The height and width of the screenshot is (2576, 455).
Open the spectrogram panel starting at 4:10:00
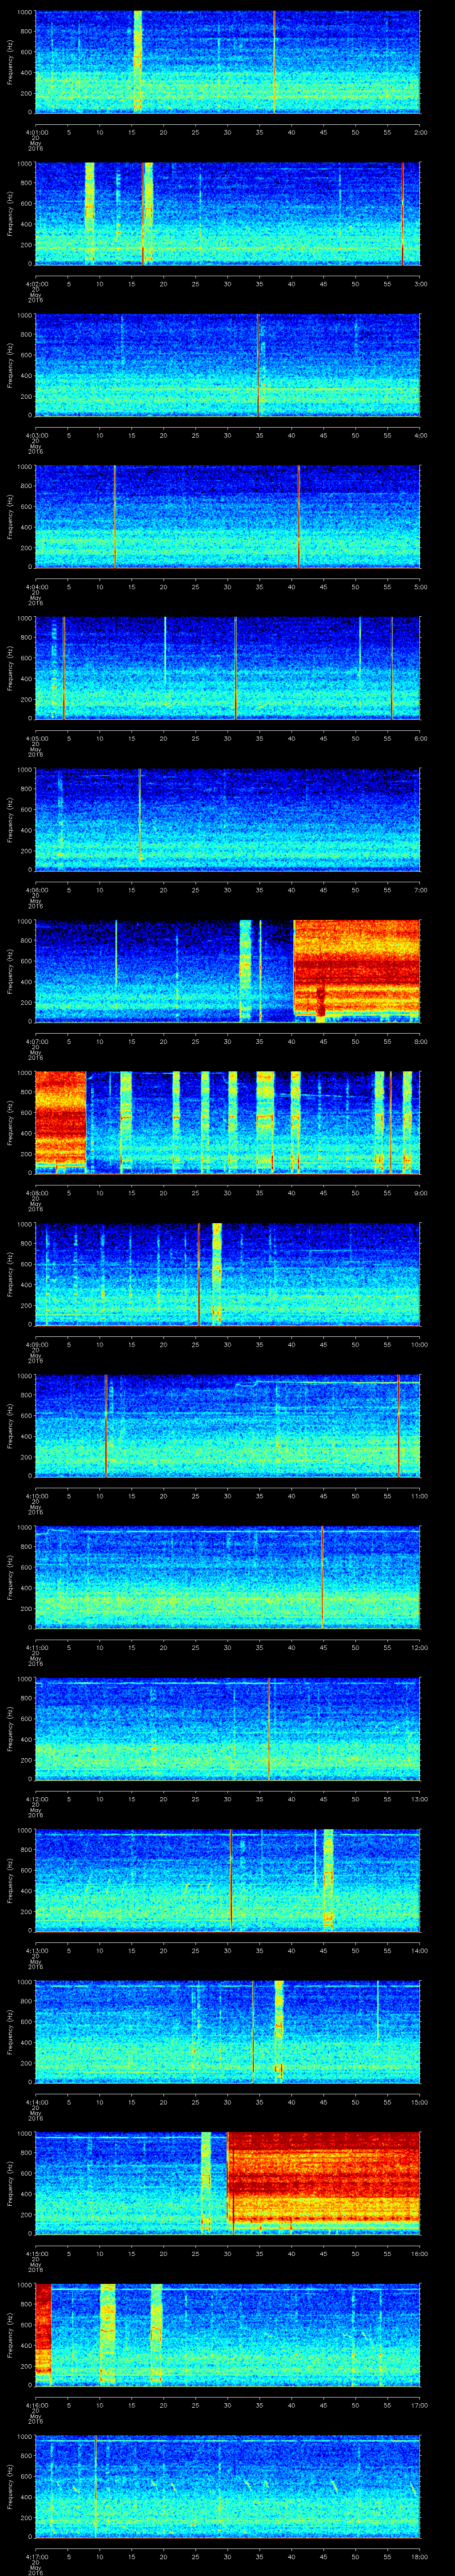(x=228, y=1425)
